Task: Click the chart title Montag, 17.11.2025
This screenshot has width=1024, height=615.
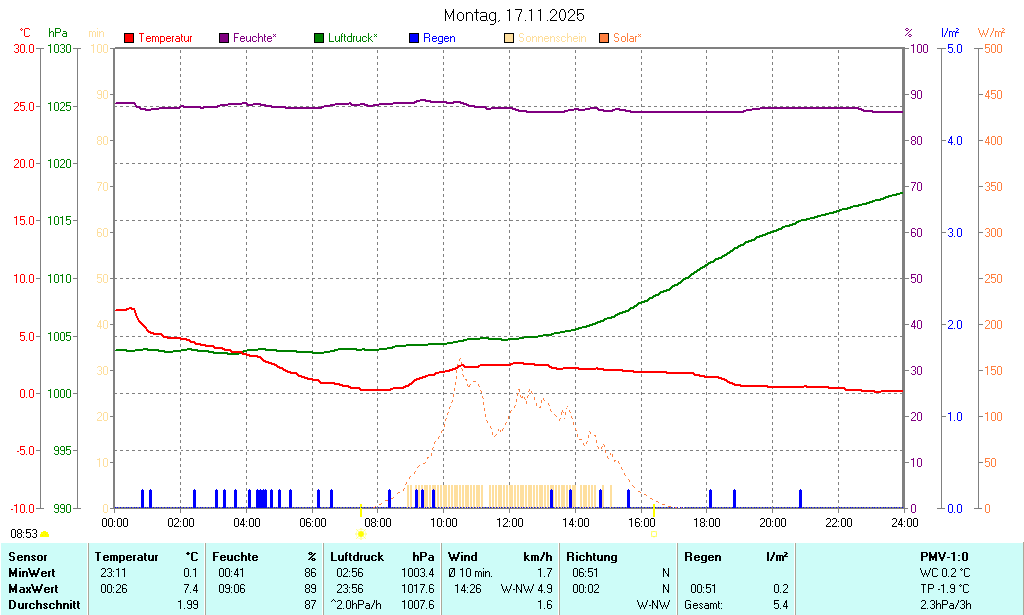Action: tap(514, 15)
